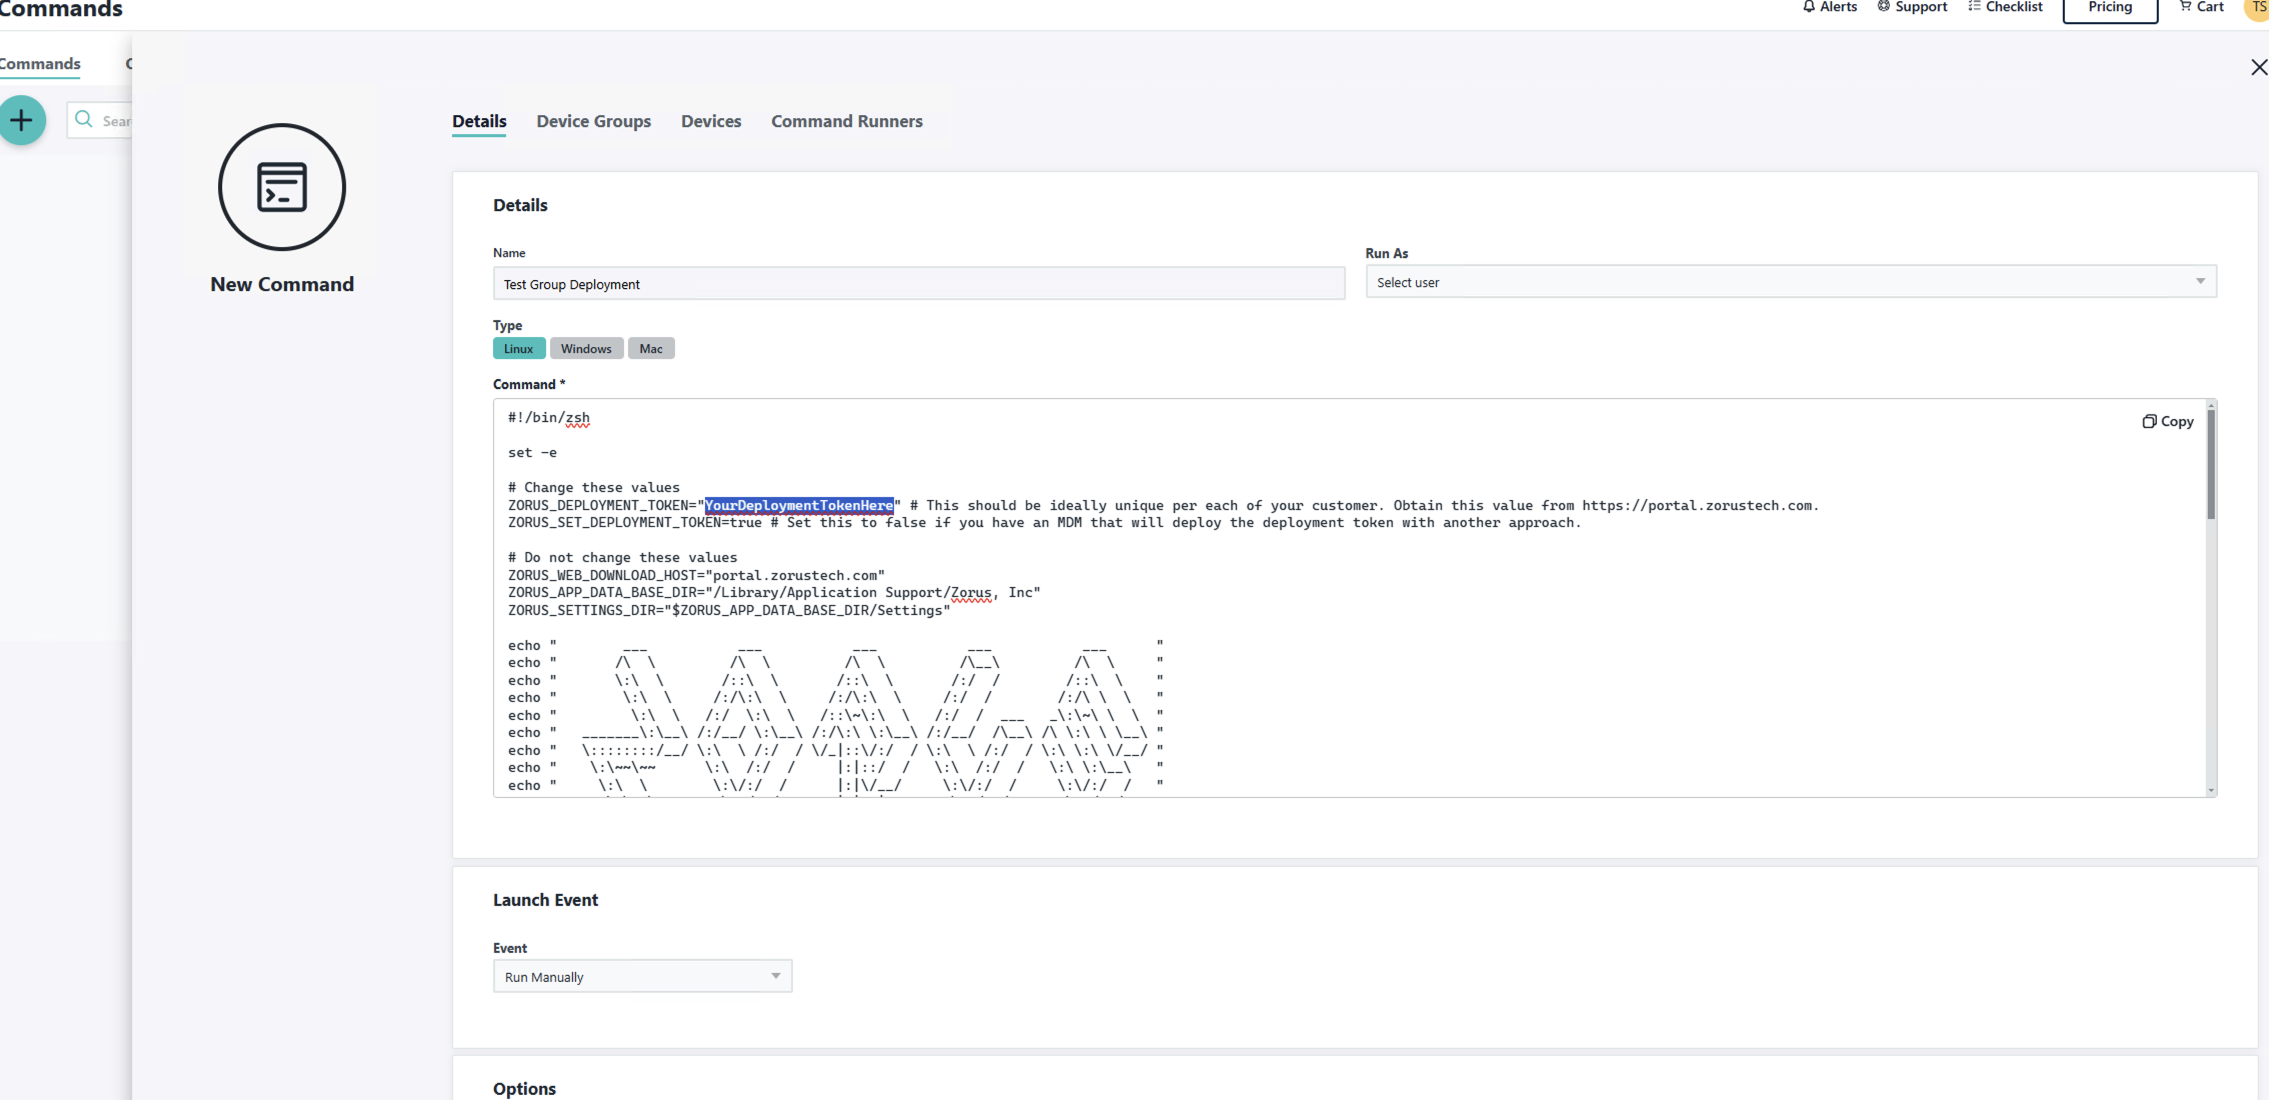Switch to the Devices tab
Viewport: 2269px width, 1100px height.
pyautogui.click(x=711, y=121)
